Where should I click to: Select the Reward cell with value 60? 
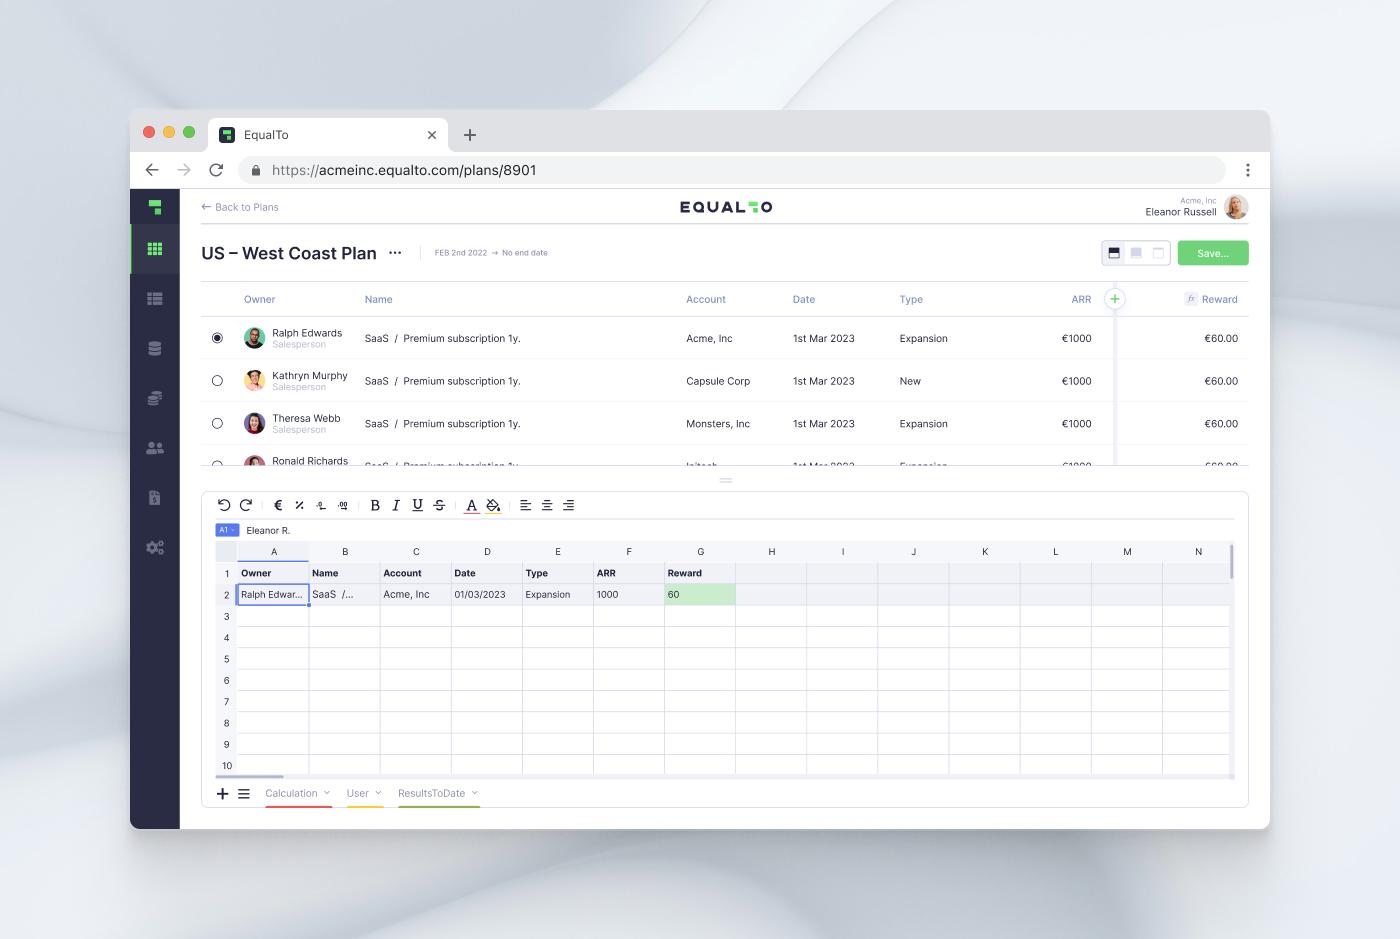(700, 594)
